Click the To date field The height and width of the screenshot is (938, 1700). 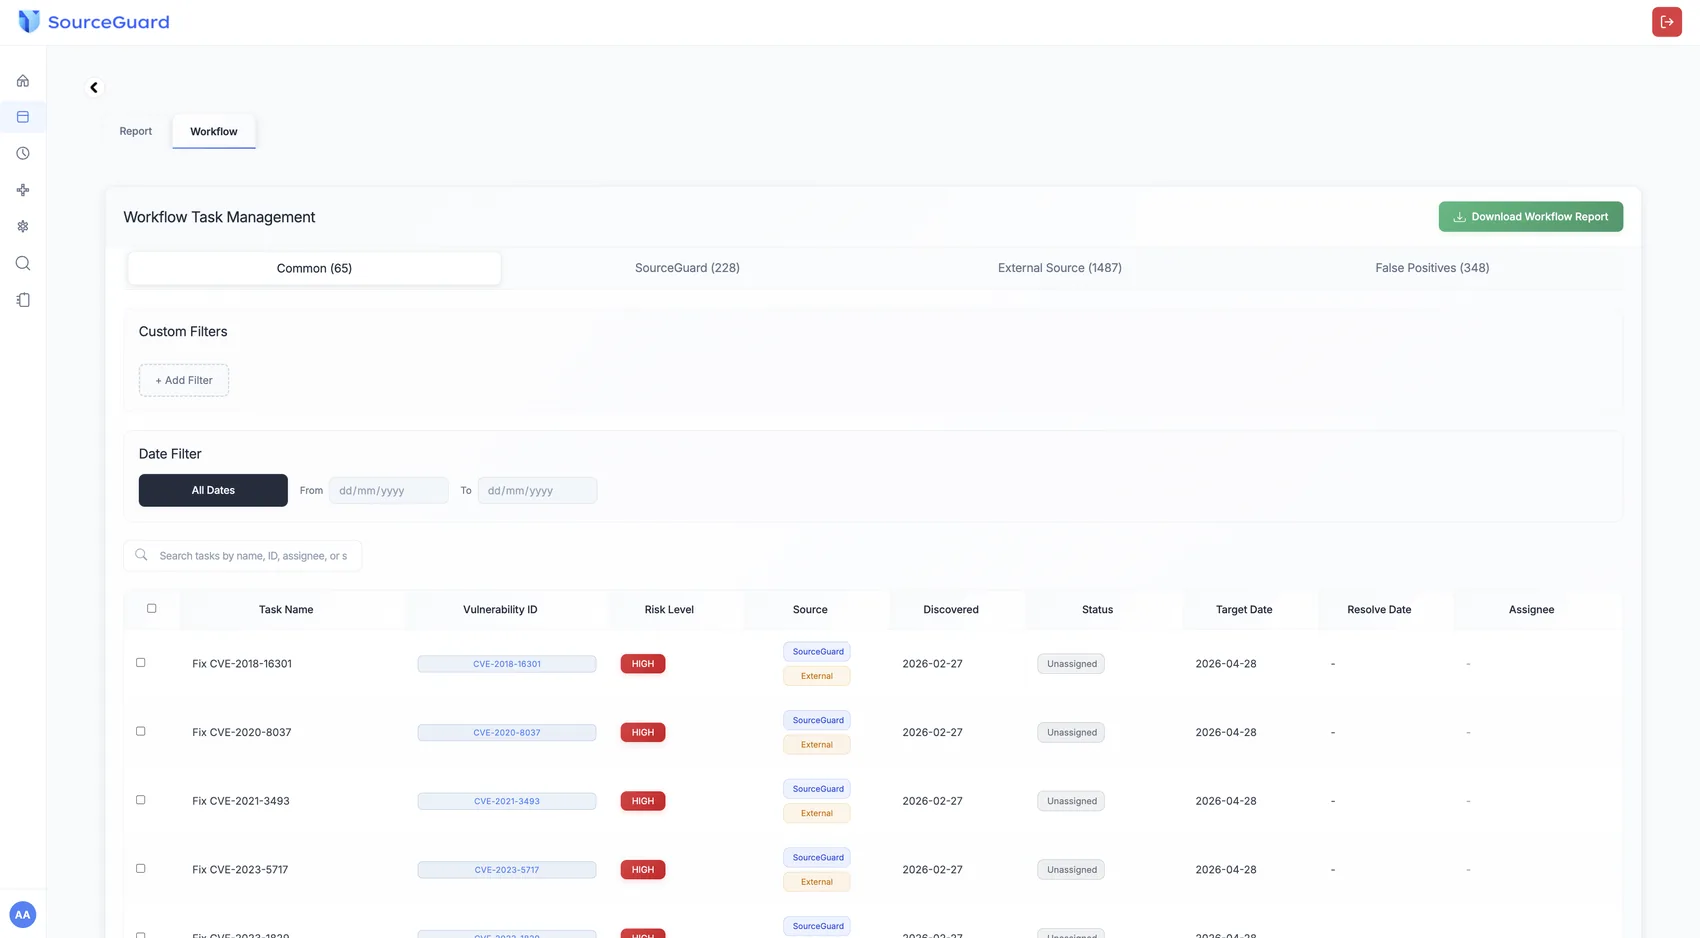(x=537, y=490)
